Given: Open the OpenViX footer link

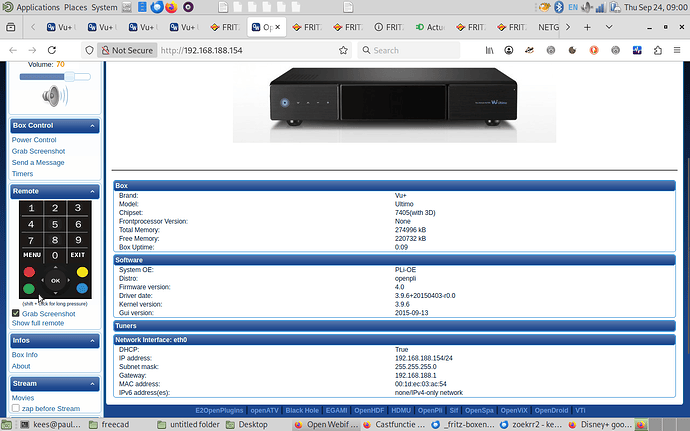Looking at the screenshot, I should [x=514, y=410].
